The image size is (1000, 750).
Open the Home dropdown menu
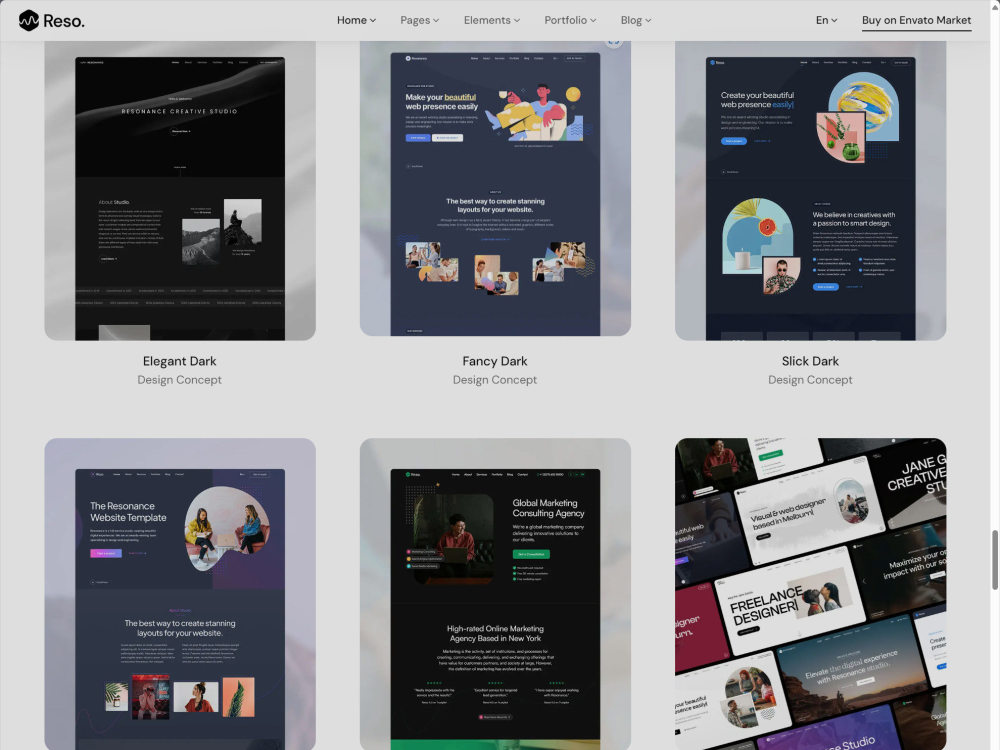point(357,20)
